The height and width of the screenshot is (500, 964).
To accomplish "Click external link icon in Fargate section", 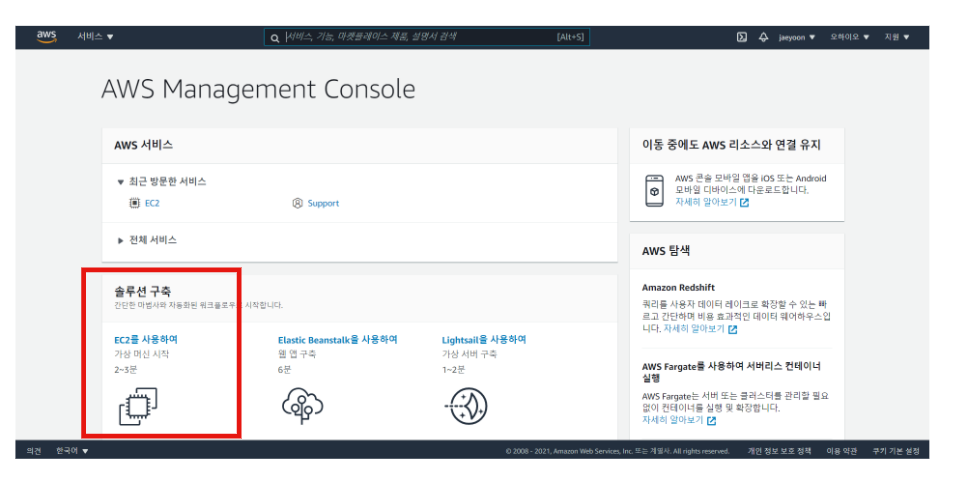I will (x=711, y=420).
